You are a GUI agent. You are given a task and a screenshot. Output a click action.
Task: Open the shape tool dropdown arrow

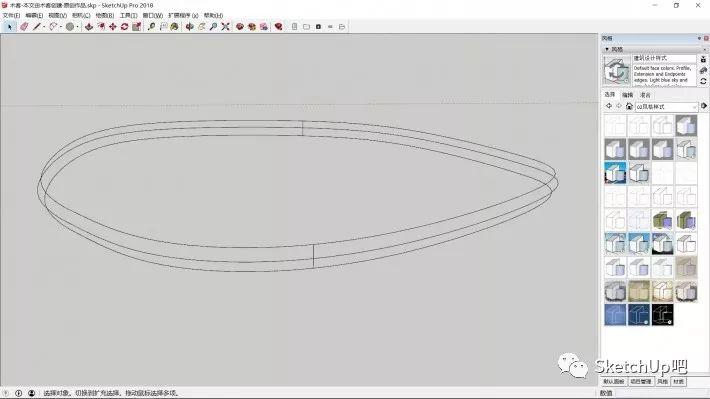click(x=77, y=27)
